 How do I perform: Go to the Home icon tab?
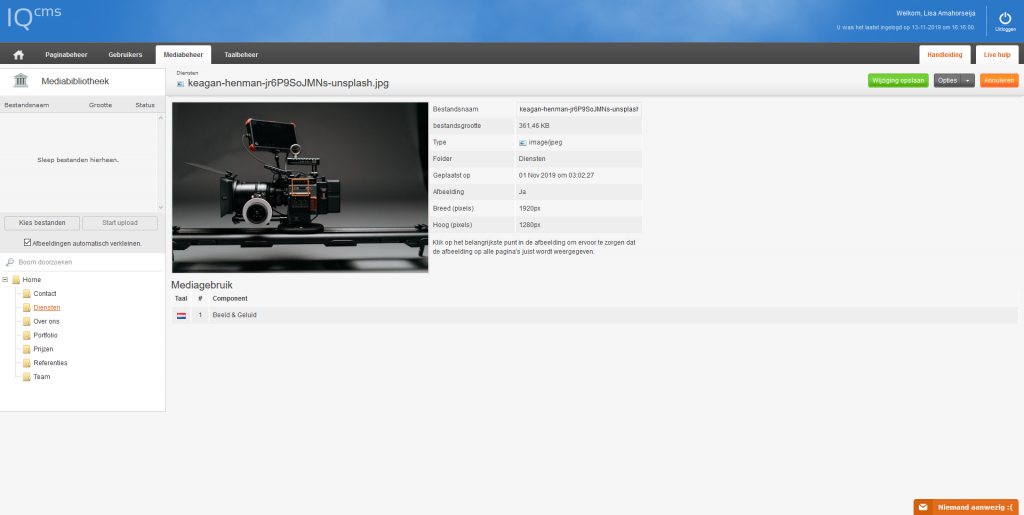pos(18,55)
